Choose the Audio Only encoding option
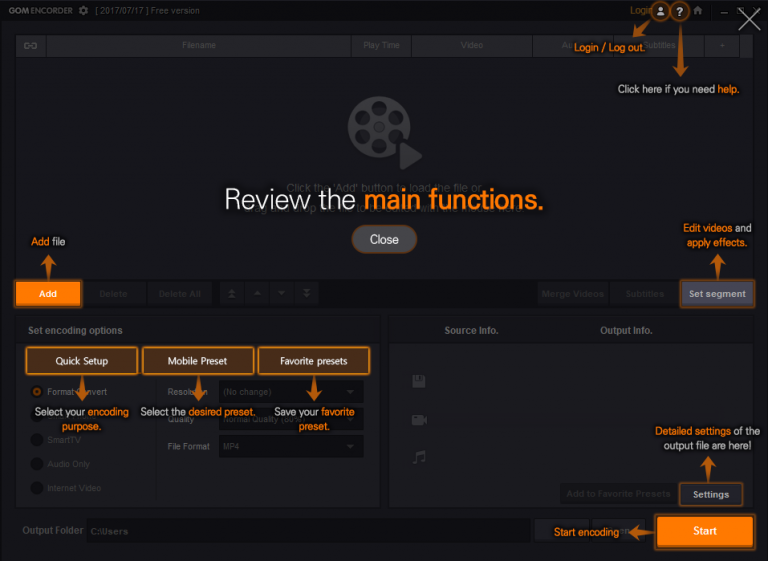Image resolution: width=768 pixels, height=561 pixels. (38, 464)
